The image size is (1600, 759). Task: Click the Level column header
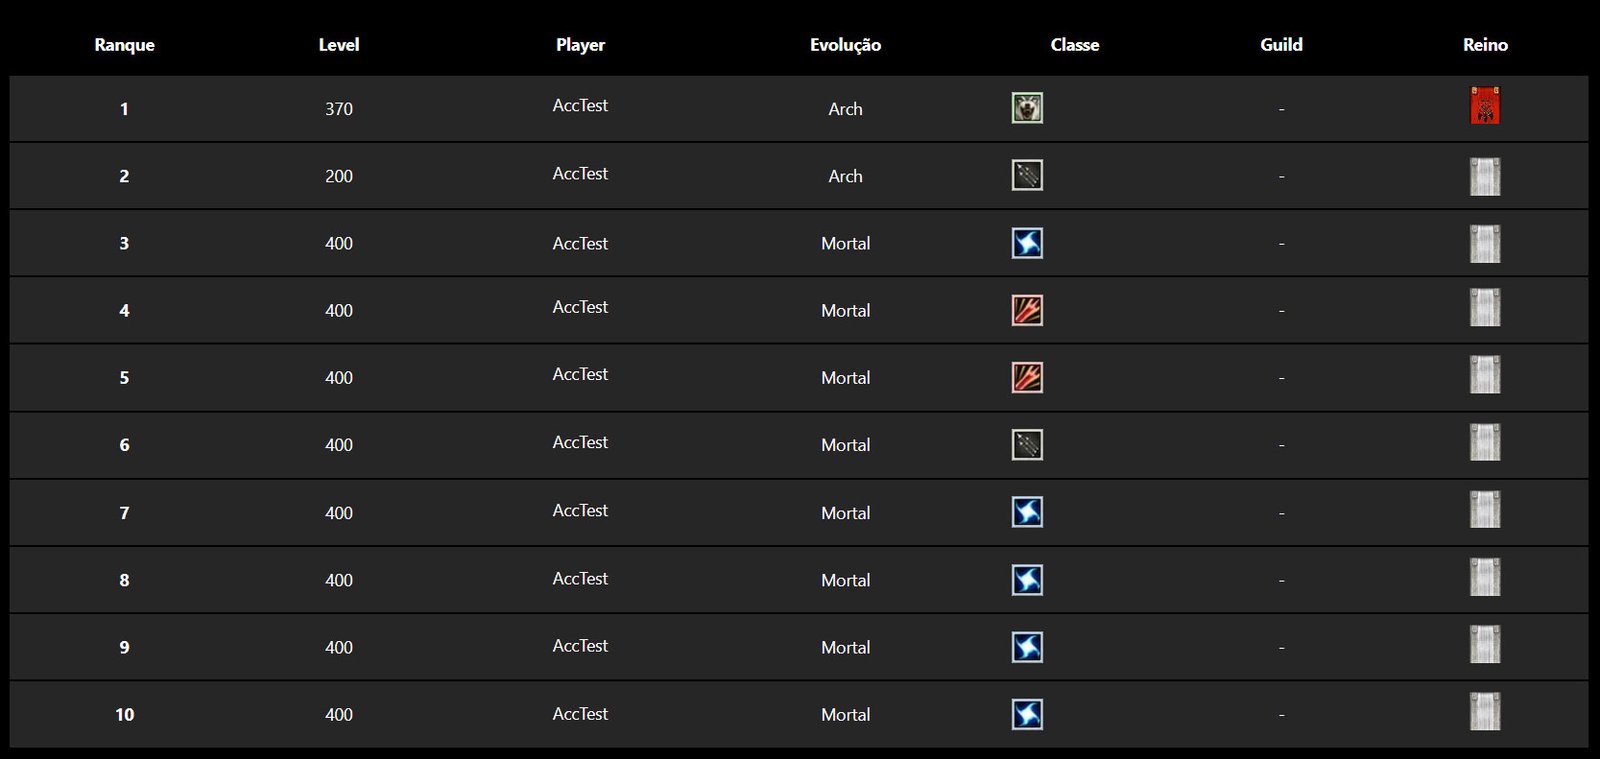coord(339,45)
